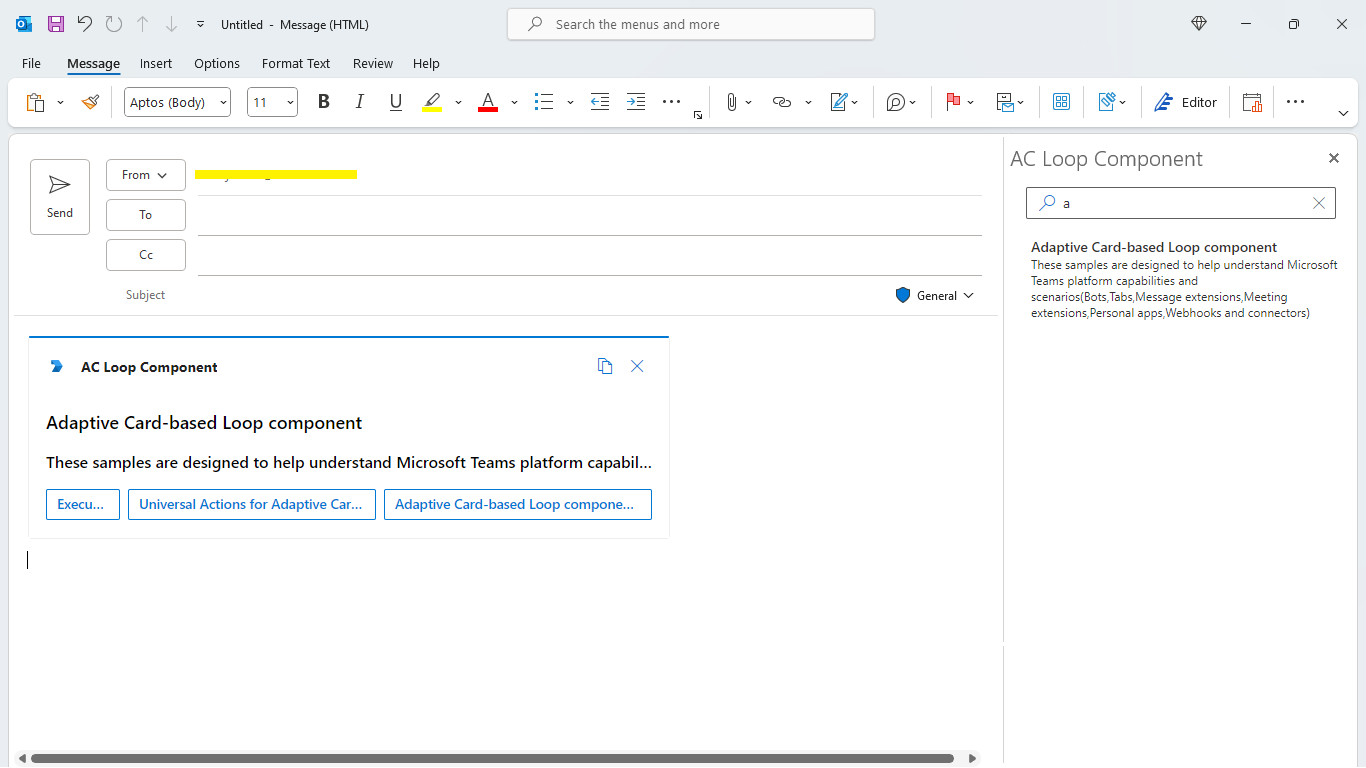Viewport: 1366px width, 768px height.
Task: Switch to the Options tab
Action: (217, 63)
